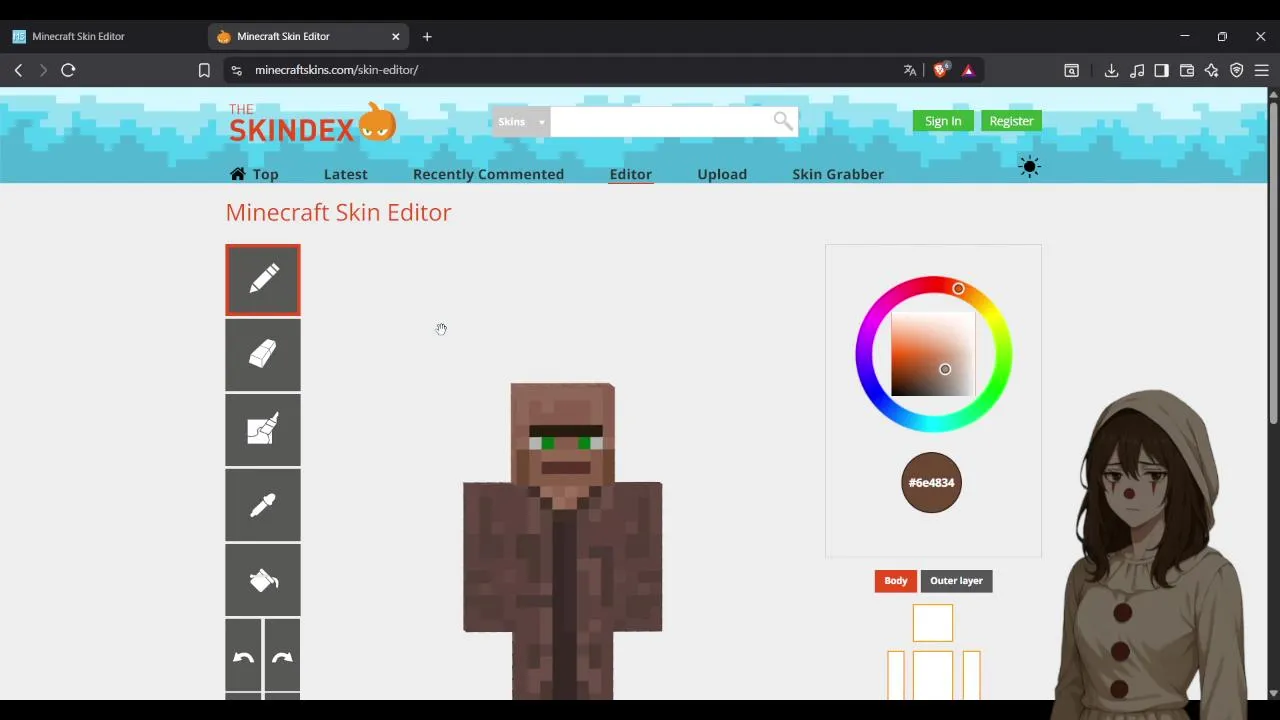Click the Skindex search text field
Image resolution: width=1280 pixels, height=720 pixels.
click(x=661, y=122)
